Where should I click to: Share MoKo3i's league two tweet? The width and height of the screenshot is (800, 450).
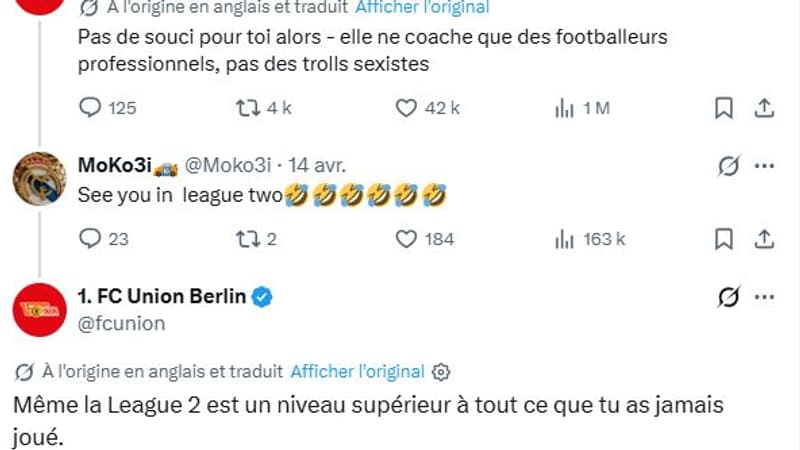click(763, 239)
